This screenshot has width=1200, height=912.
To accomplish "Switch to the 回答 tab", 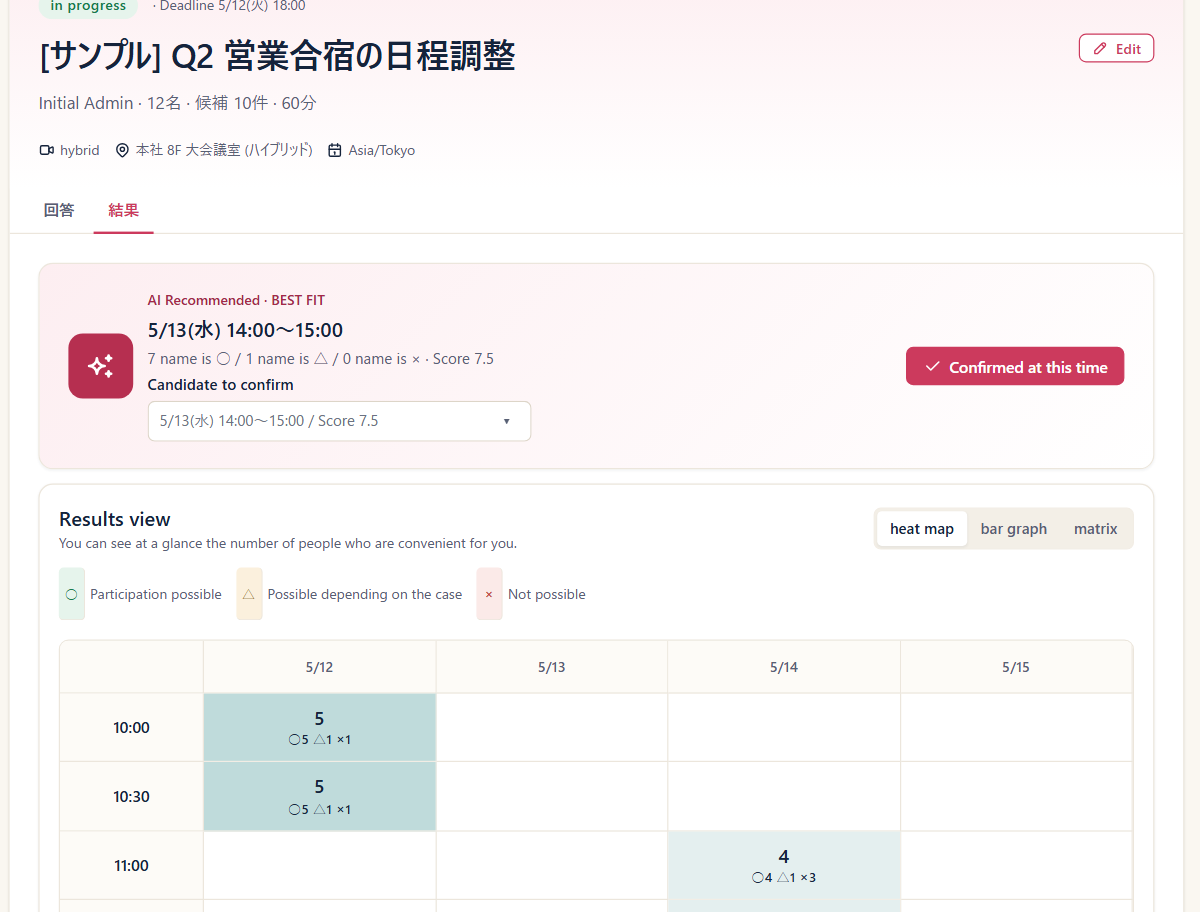I will [x=59, y=210].
